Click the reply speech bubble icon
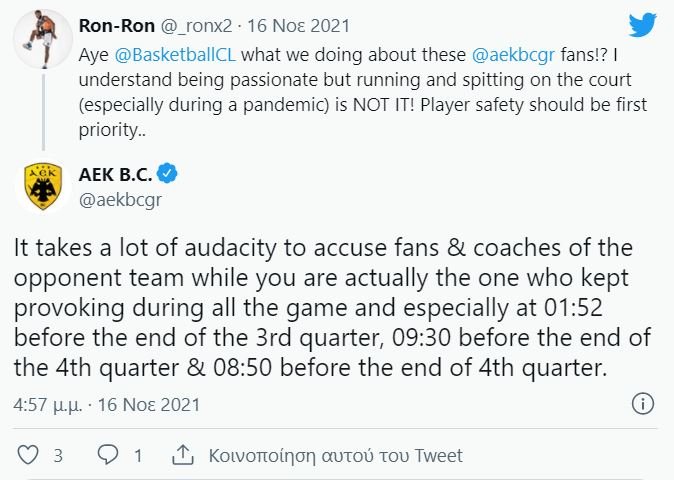This screenshot has width=674, height=480. [x=107, y=455]
